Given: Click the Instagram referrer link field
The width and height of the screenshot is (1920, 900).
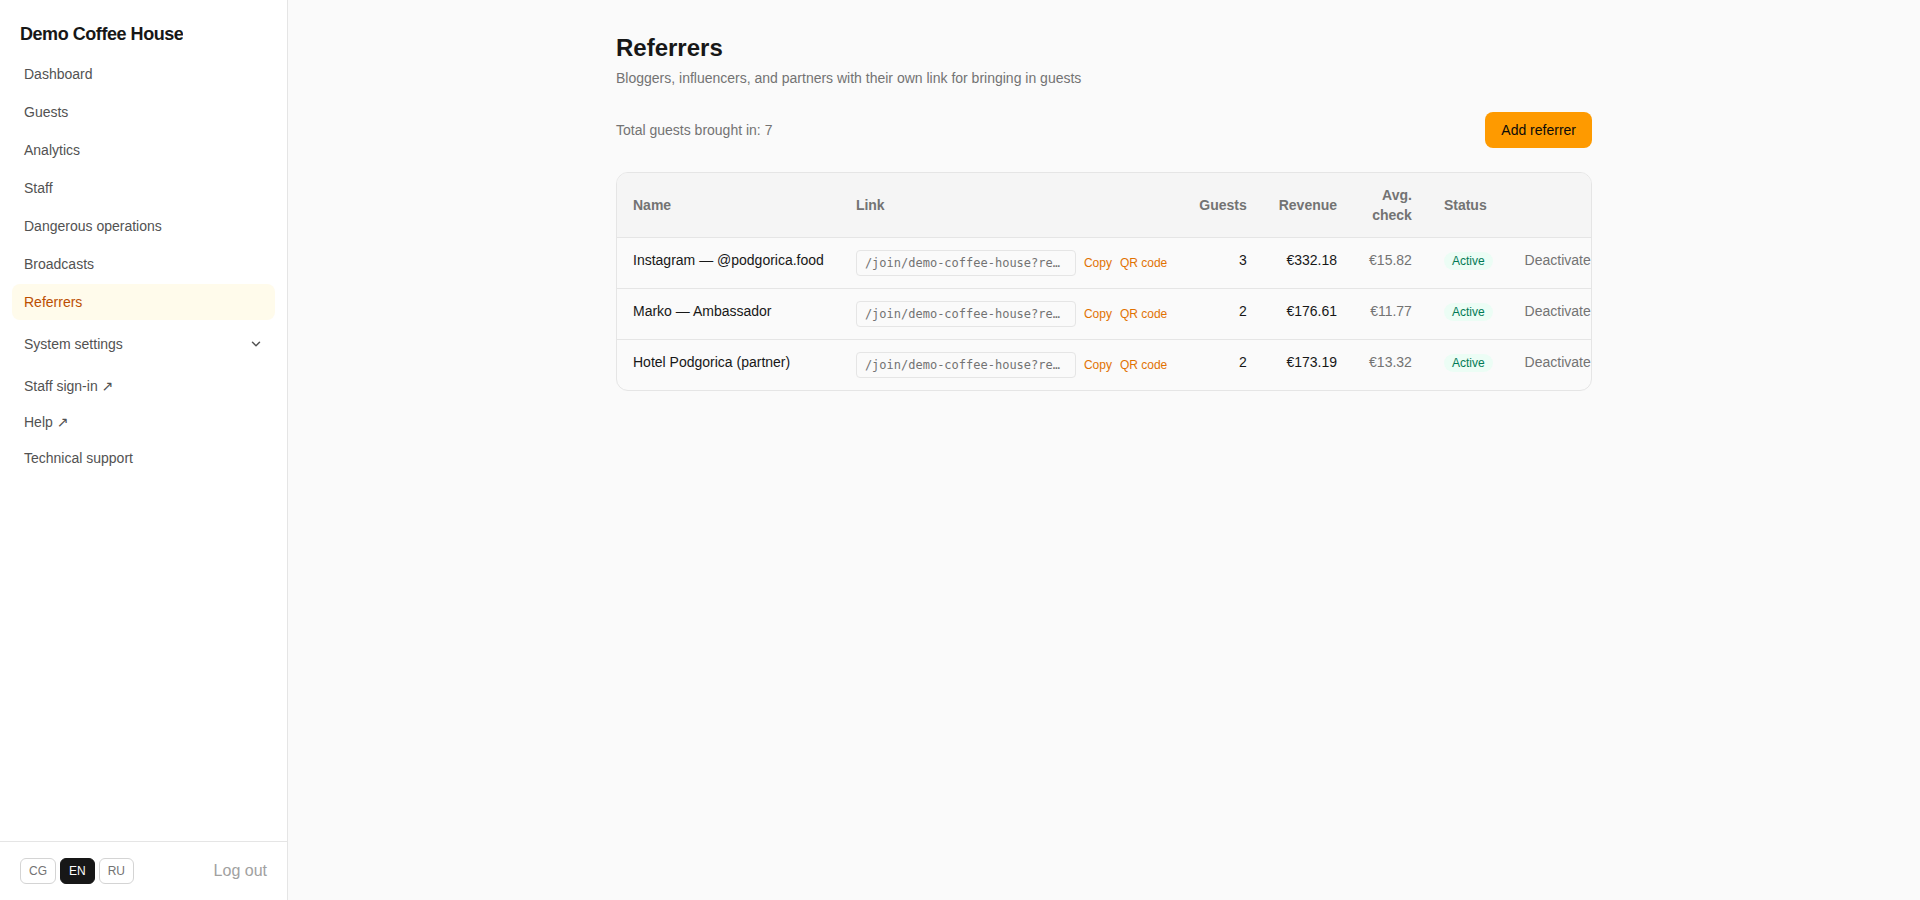Looking at the screenshot, I should click(x=965, y=263).
